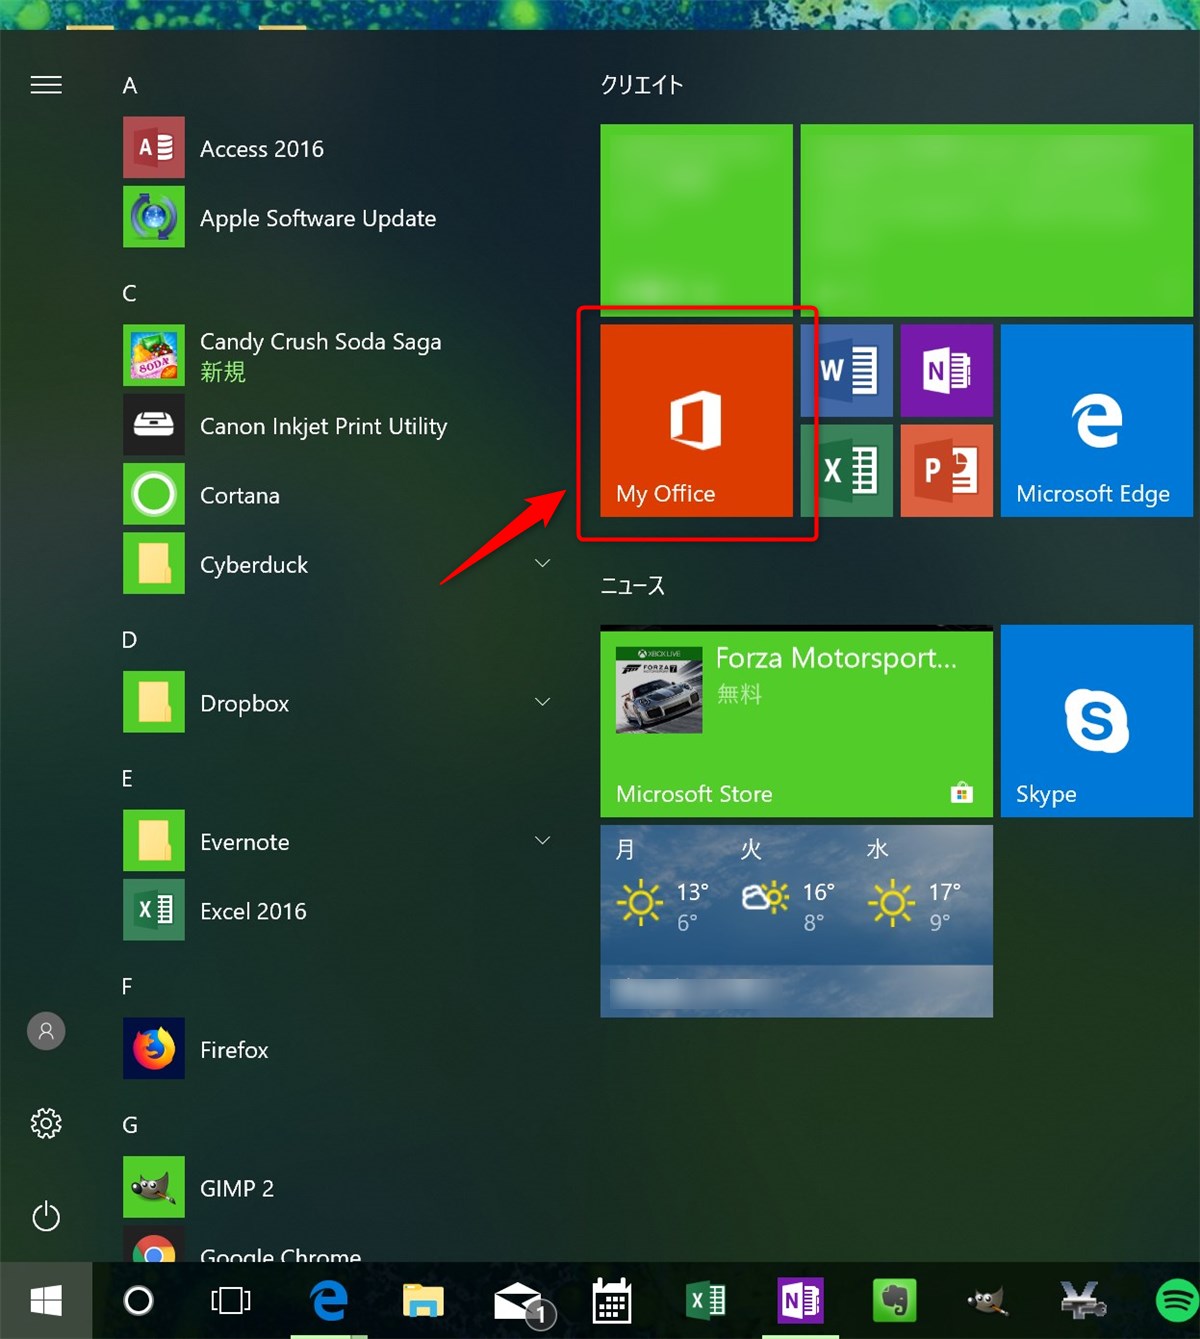Expand the Evernote folder entry
This screenshot has height=1339, width=1200.
click(542, 841)
